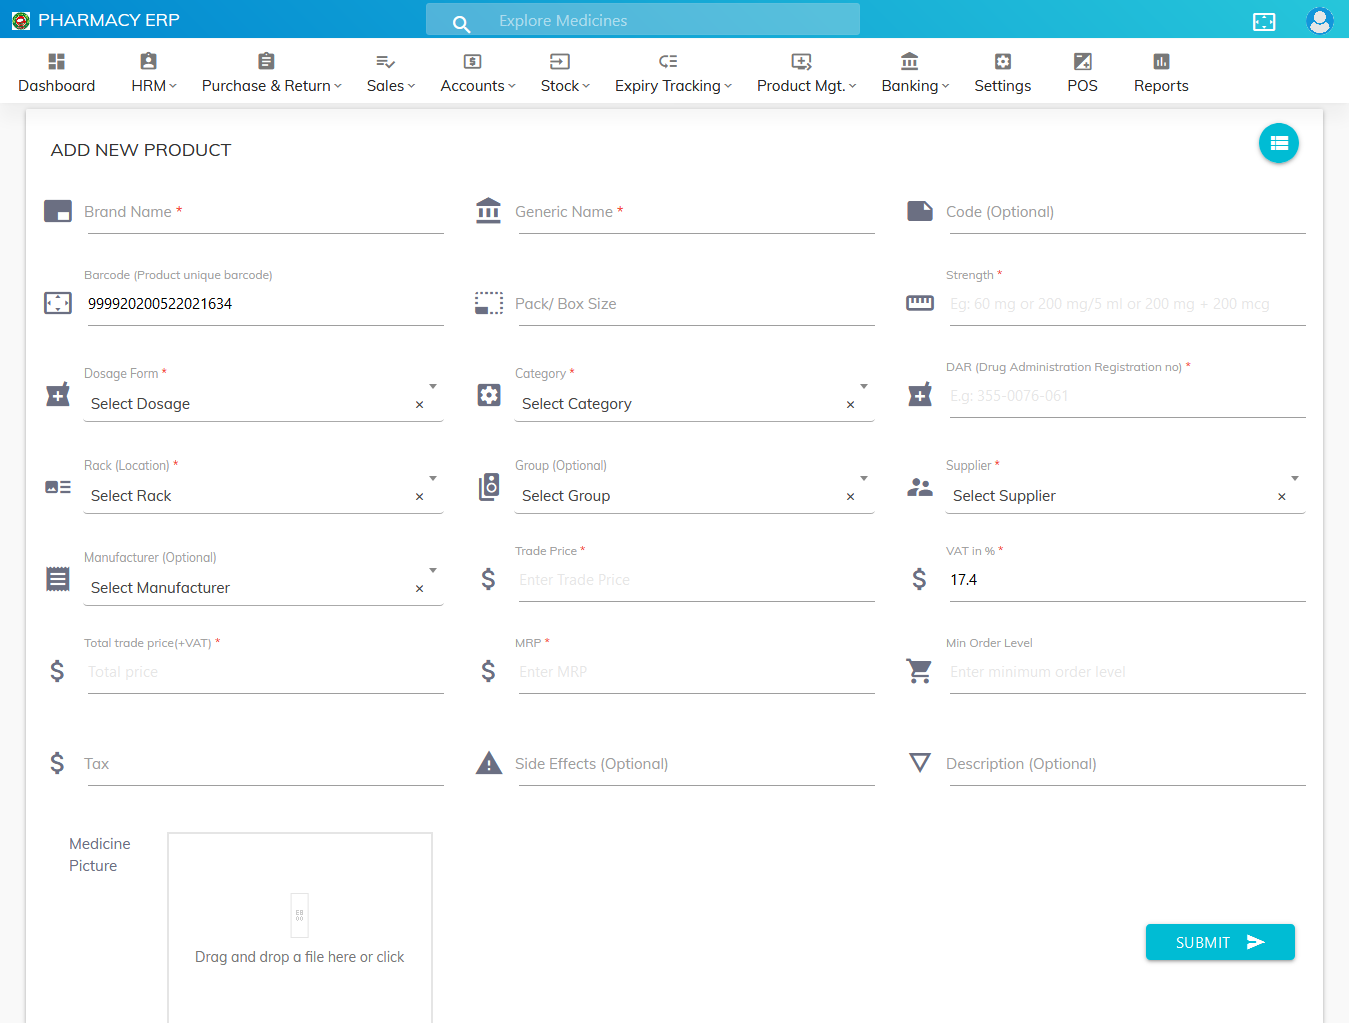
Task: Click the gear icon beside Category field
Action: [488, 395]
